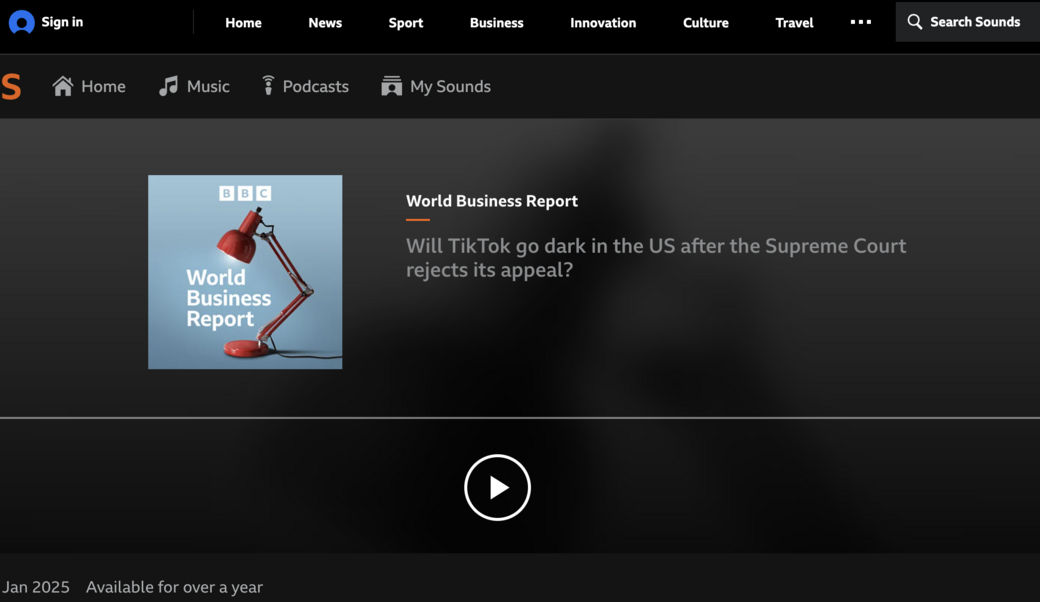This screenshot has width=1040, height=602.
Task: Click the orange Sounds logo
Action: (x=11, y=87)
